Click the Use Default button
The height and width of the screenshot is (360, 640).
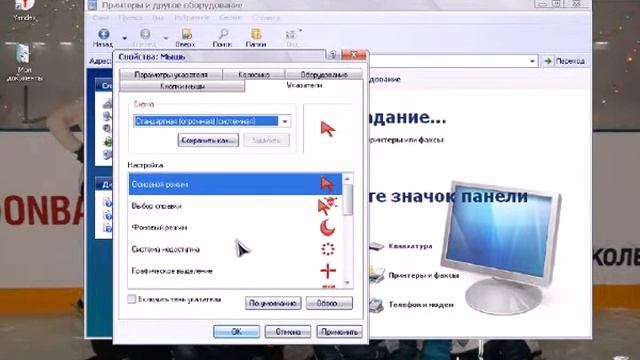[x=273, y=303]
